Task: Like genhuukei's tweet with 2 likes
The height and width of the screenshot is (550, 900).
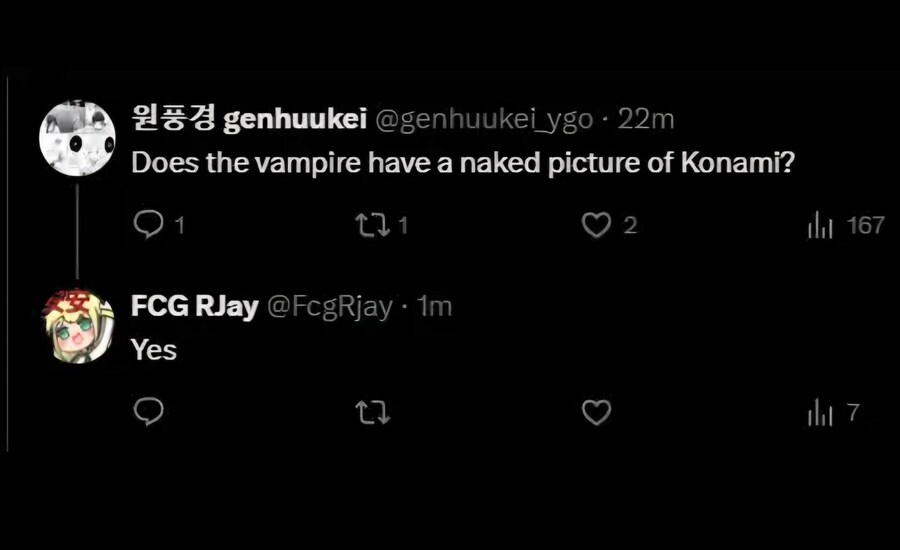Action: click(x=596, y=225)
